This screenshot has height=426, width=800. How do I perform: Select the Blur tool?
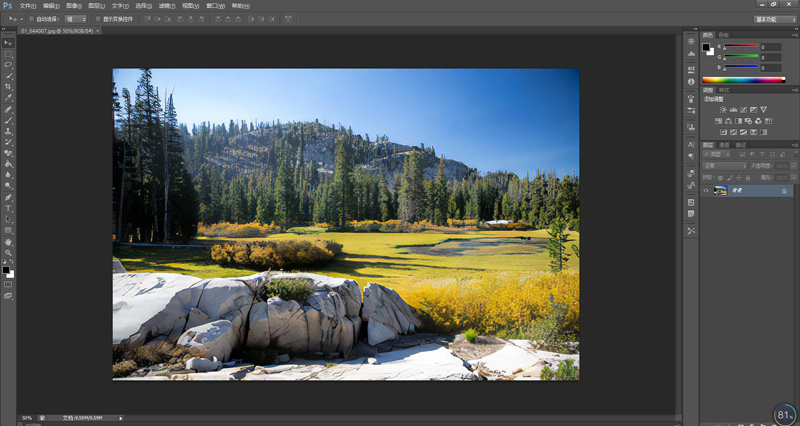8,175
